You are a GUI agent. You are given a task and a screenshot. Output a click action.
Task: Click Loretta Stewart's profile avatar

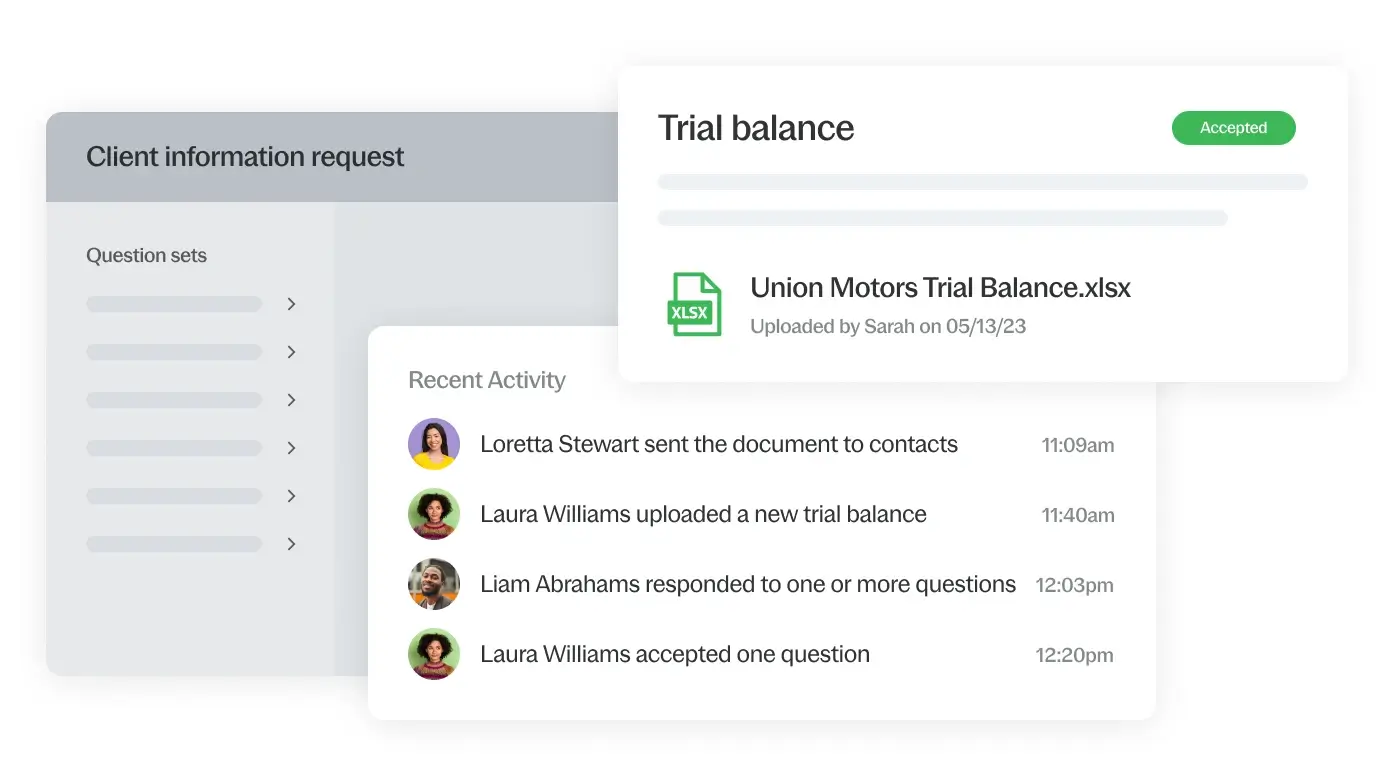coord(434,444)
